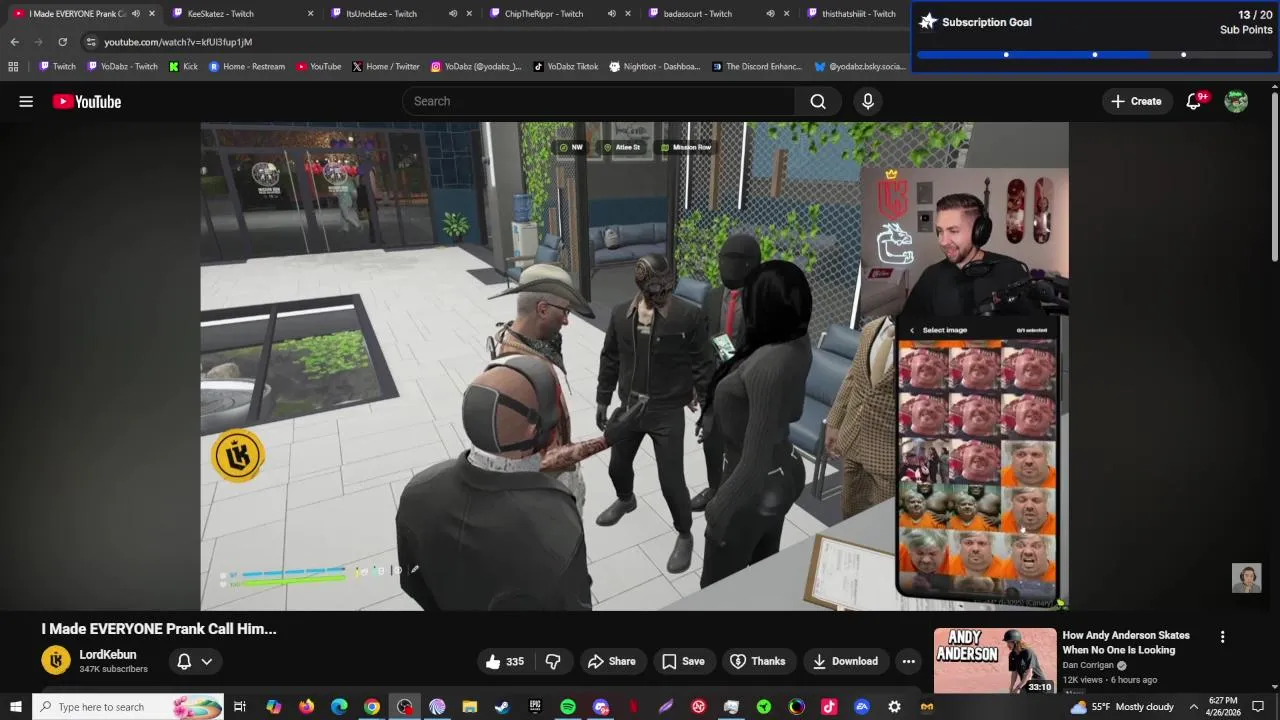Open the YouTube guide hamburger menu
The height and width of the screenshot is (720, 1280).
[26, 101]
